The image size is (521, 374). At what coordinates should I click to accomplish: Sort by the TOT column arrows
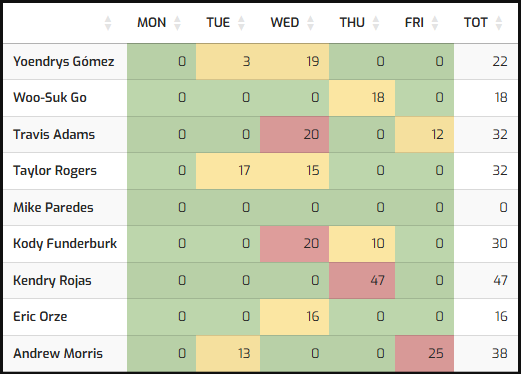point(499,23)
